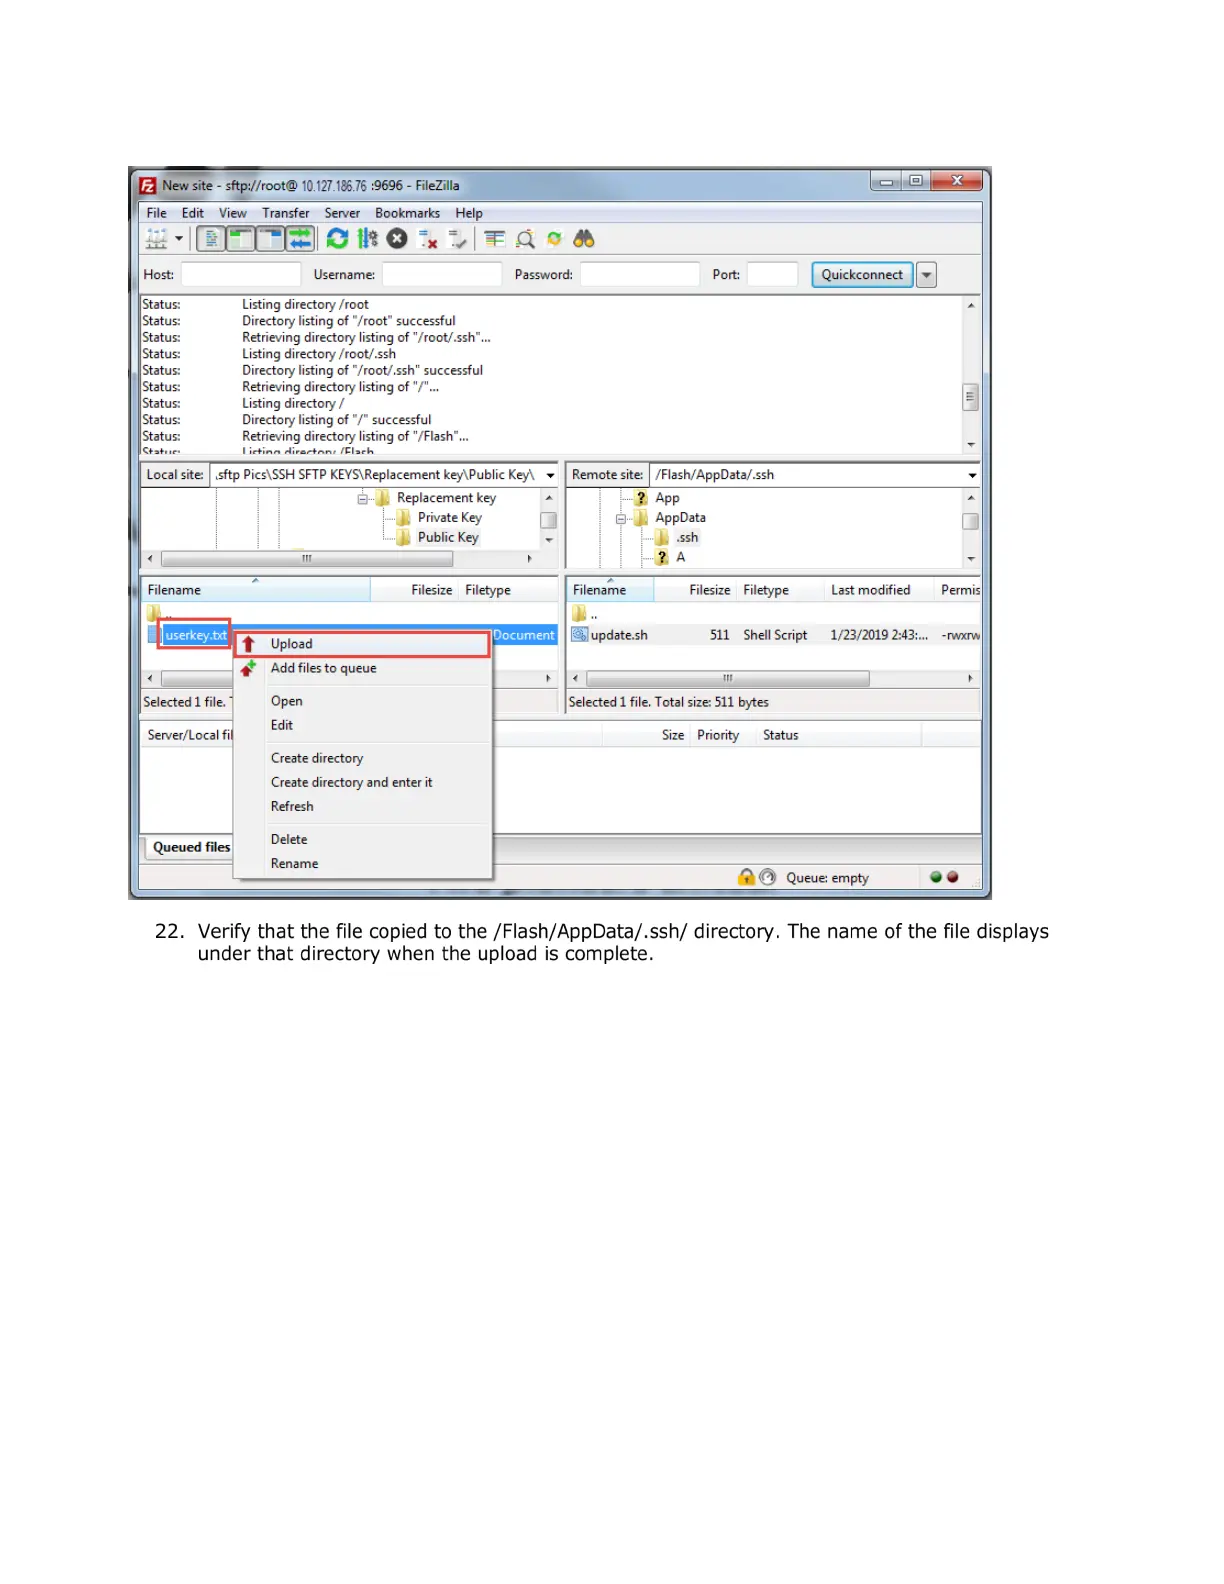Image resolution: width=1224 pixels, height=1584 pixels.
Task: Select the App remote folder
Action: point(667,498)
